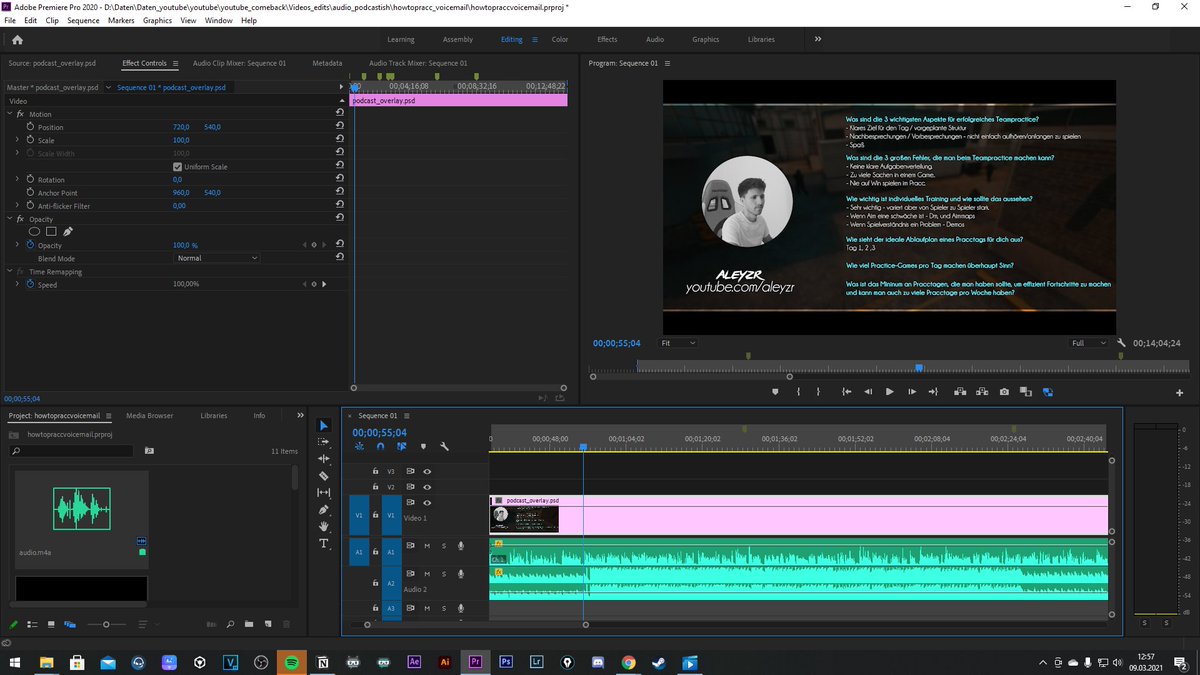Screen dimensions: 1200x675
Task: Select the Hand tool
Action: click(x=324, y=526)
